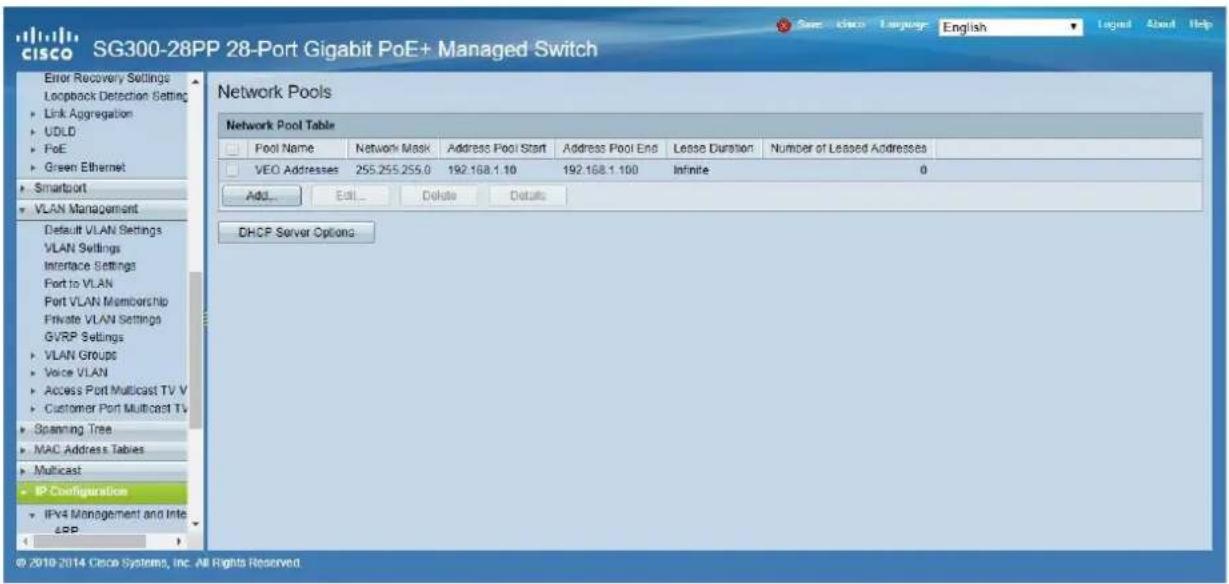Open Private VLAN Settings page
1229x584 pixels.
(103, 319)
